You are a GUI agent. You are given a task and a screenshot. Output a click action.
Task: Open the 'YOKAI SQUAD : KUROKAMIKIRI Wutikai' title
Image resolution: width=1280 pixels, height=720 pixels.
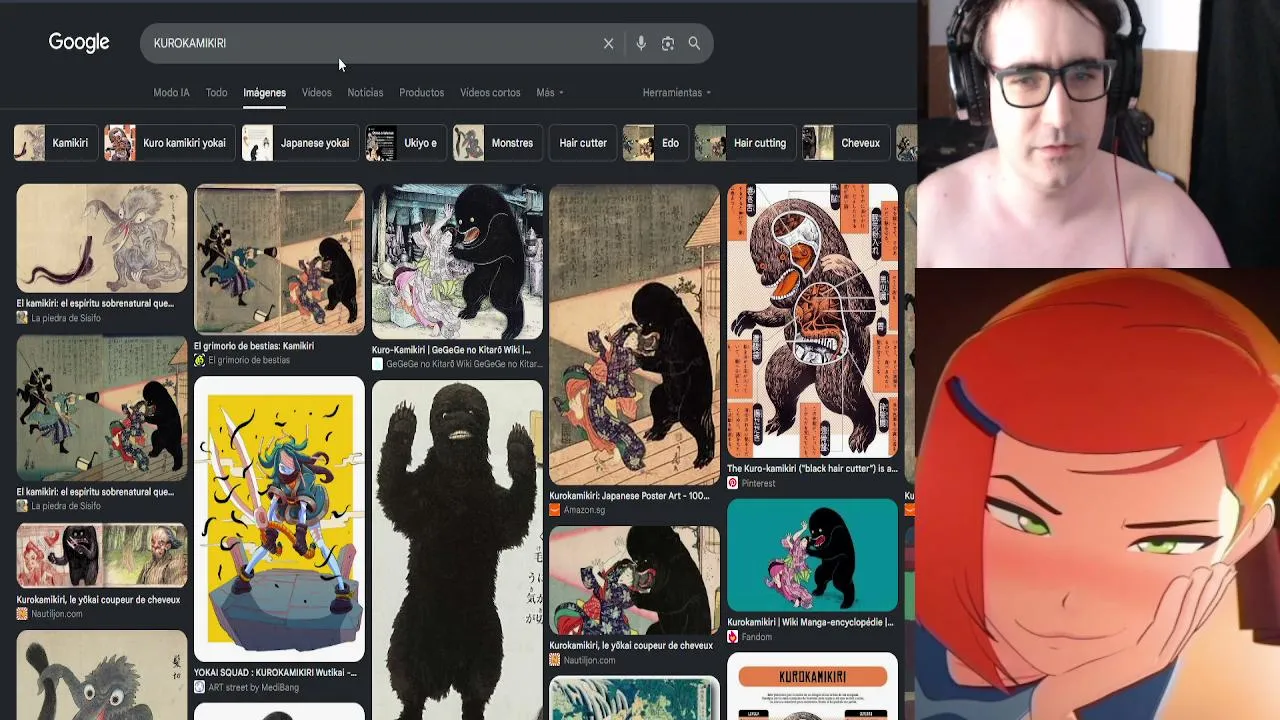[x=275, y=673]
